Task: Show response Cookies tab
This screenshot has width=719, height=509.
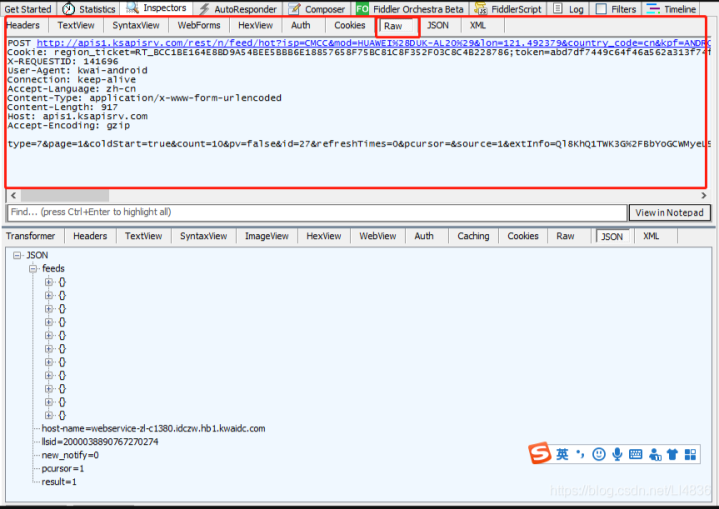Action: 523,236
